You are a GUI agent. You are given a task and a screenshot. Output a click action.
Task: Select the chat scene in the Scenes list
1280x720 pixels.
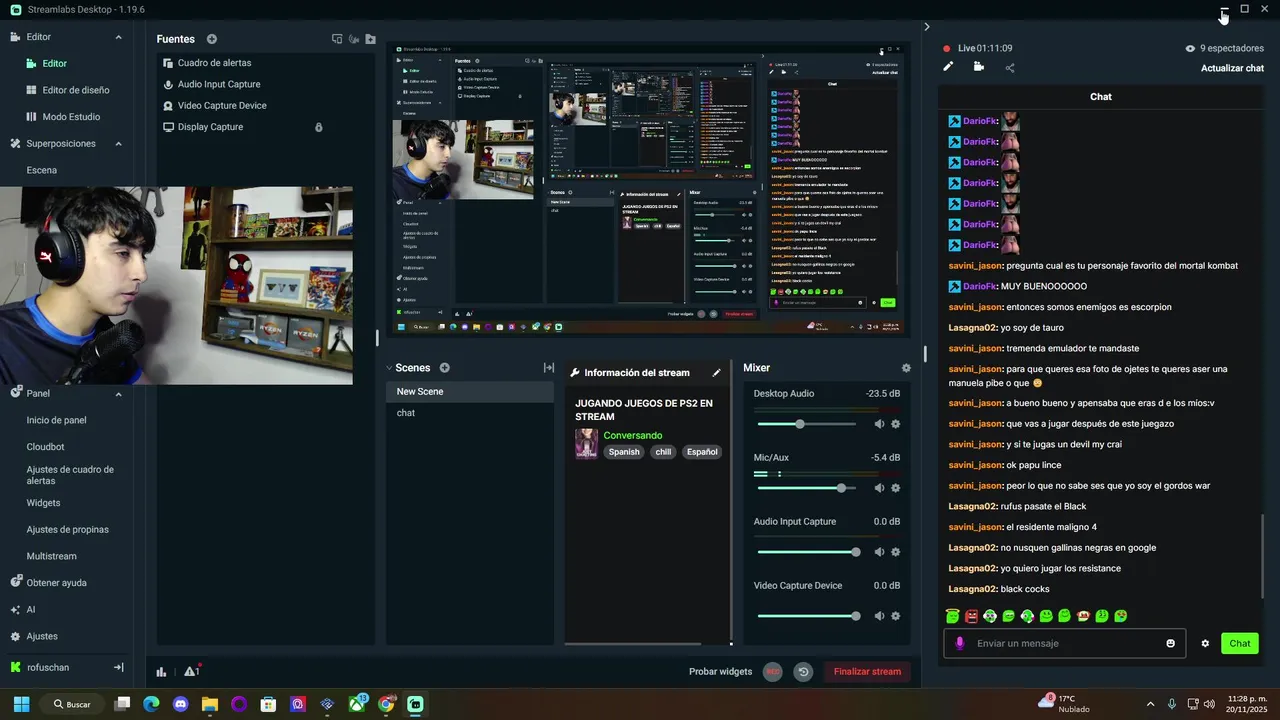click(470, 413)
